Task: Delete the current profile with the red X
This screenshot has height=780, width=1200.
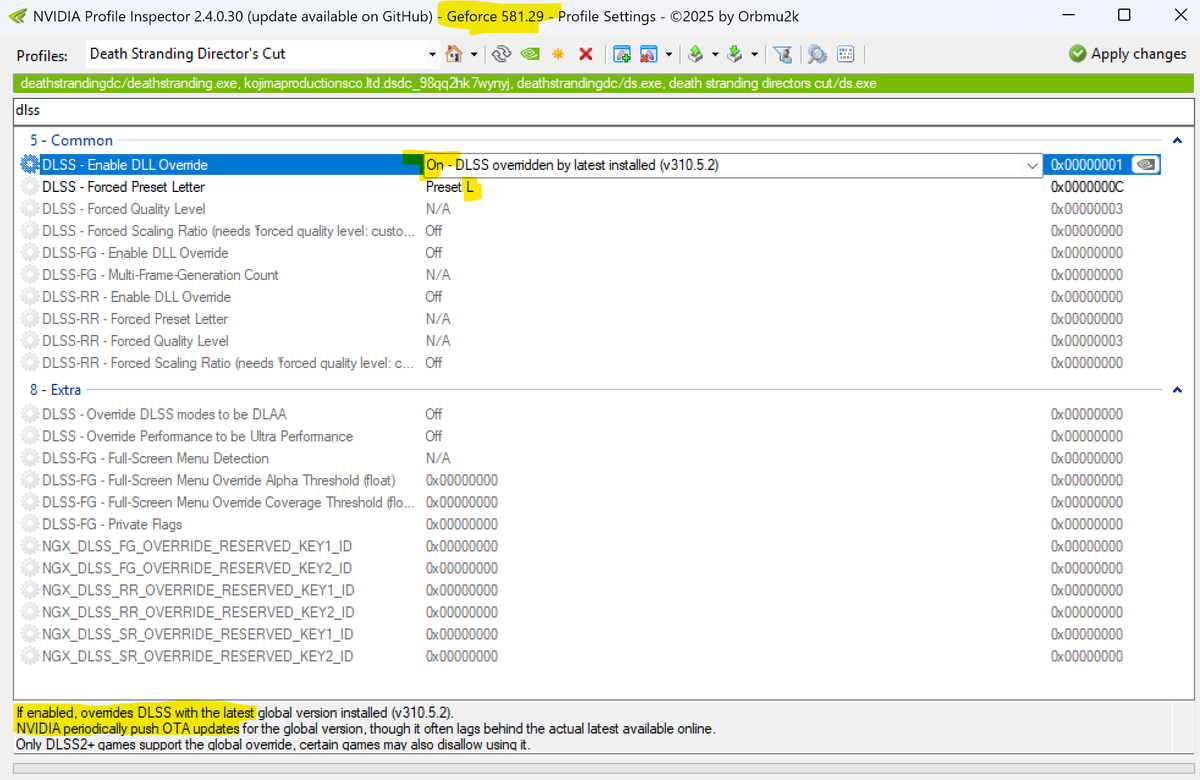Action: [x=586, y=54]
